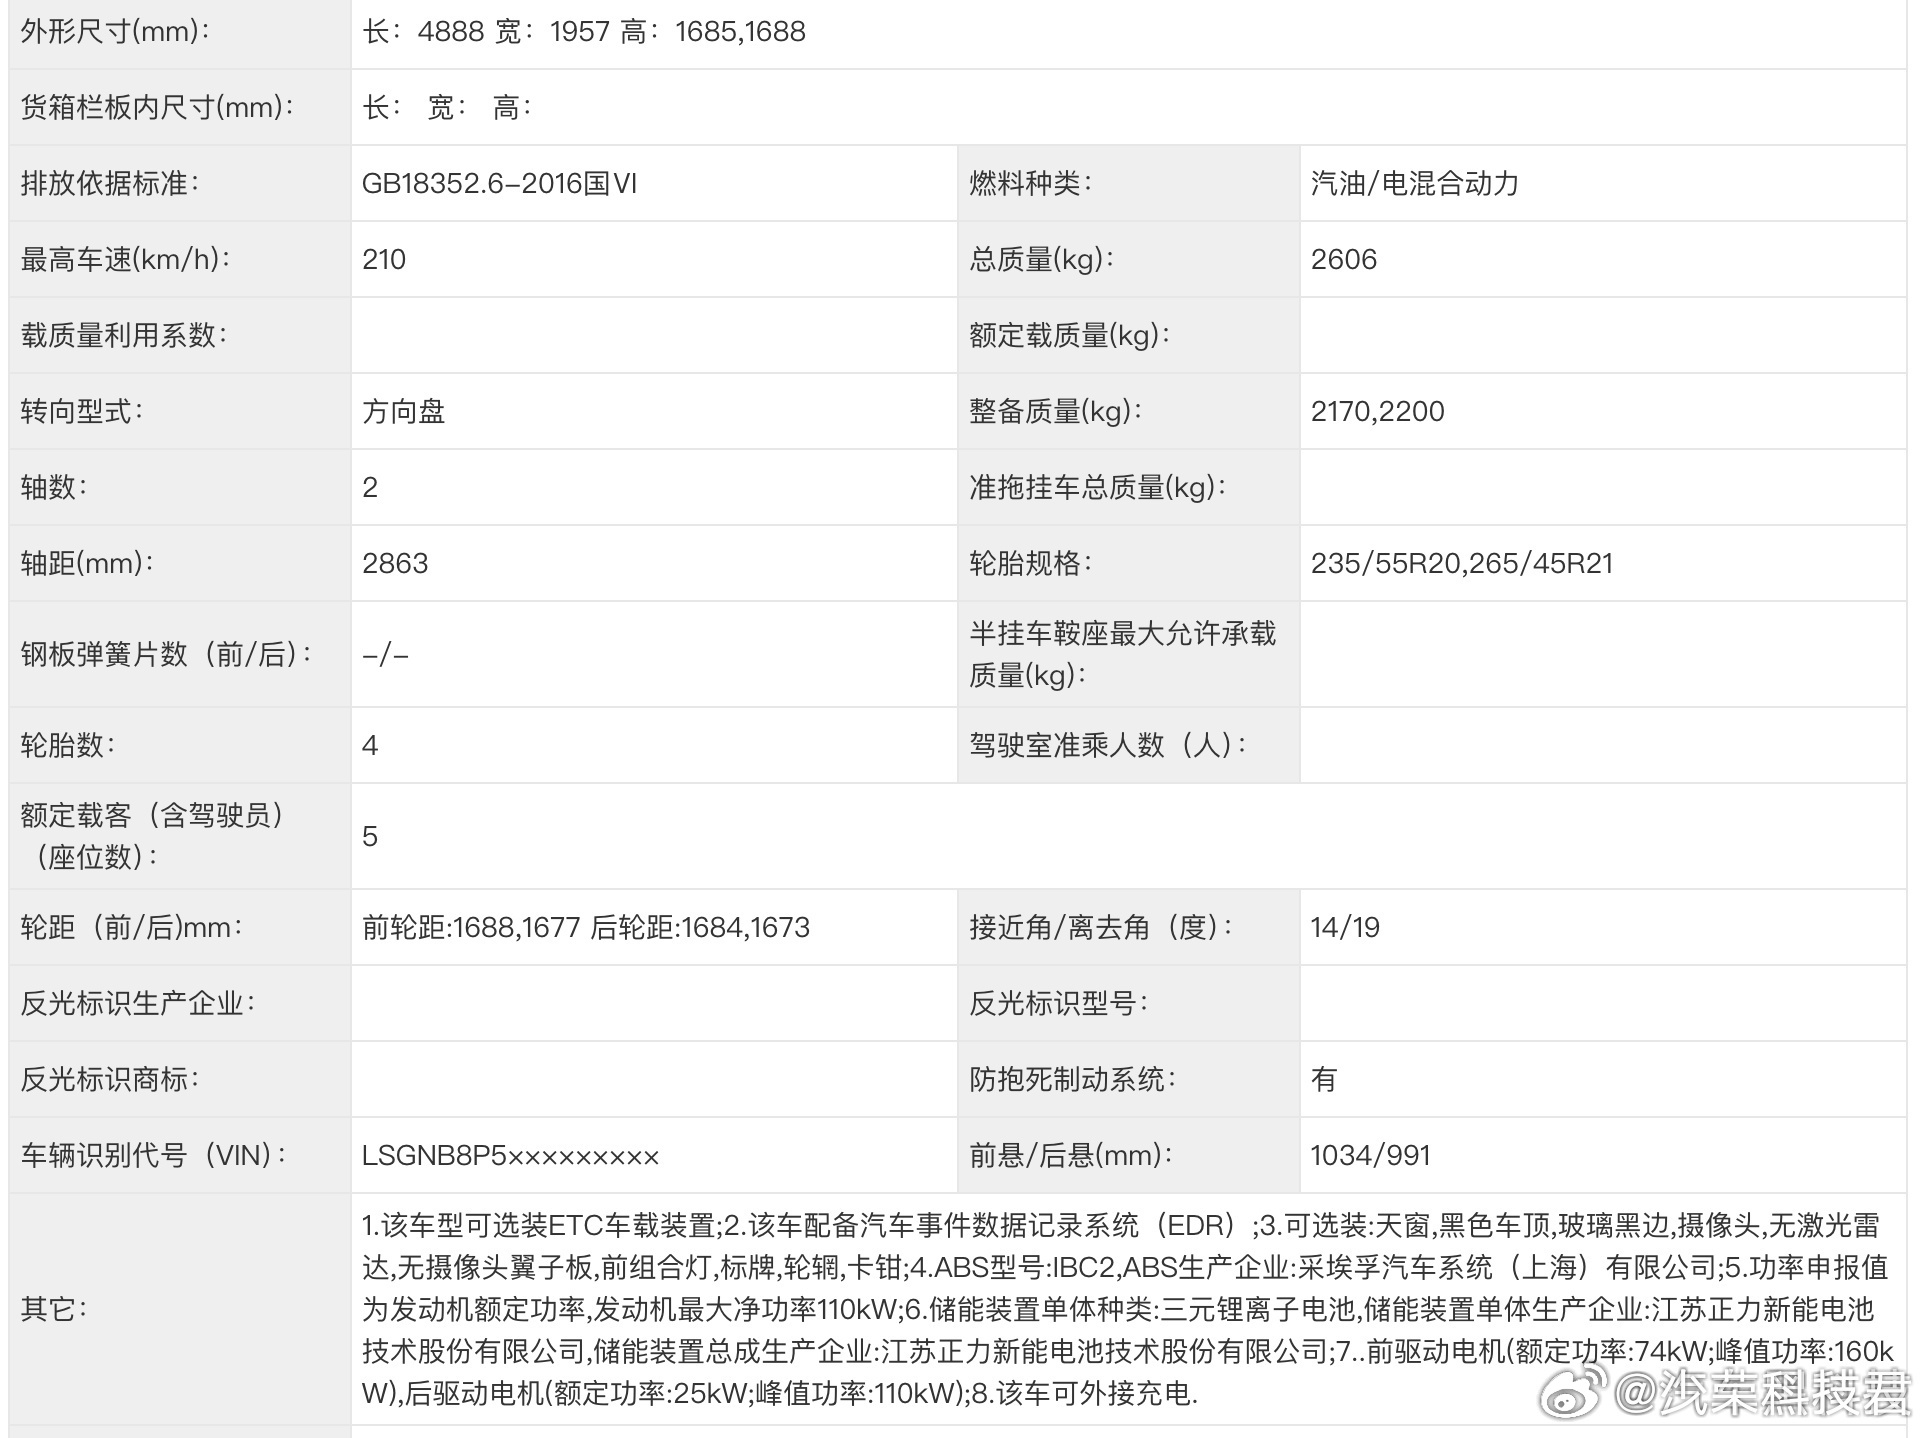Viewport: 1928px width, 1438px height.
Task: Click the 轮距(前/后)mm label
Action: (132, 928)
